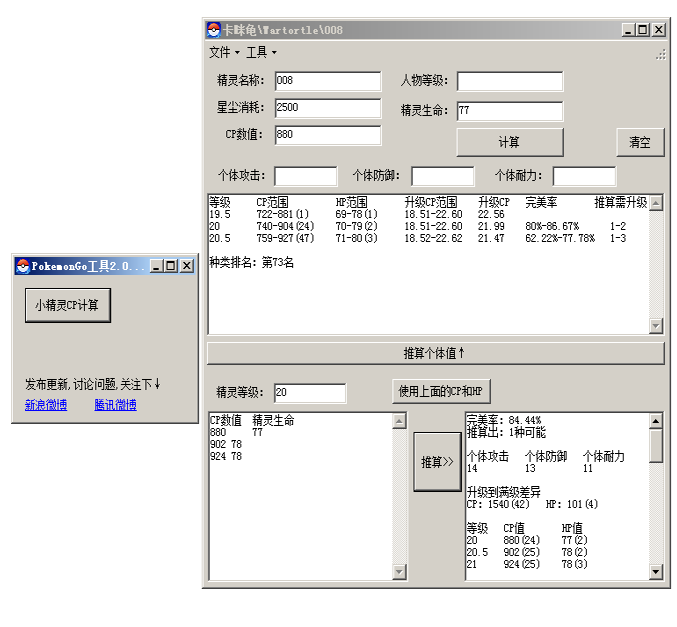The height and width of the screenshot is (627, 677).
Task: Select the 759-927(47) CP range cell
Action: point(285,238)
